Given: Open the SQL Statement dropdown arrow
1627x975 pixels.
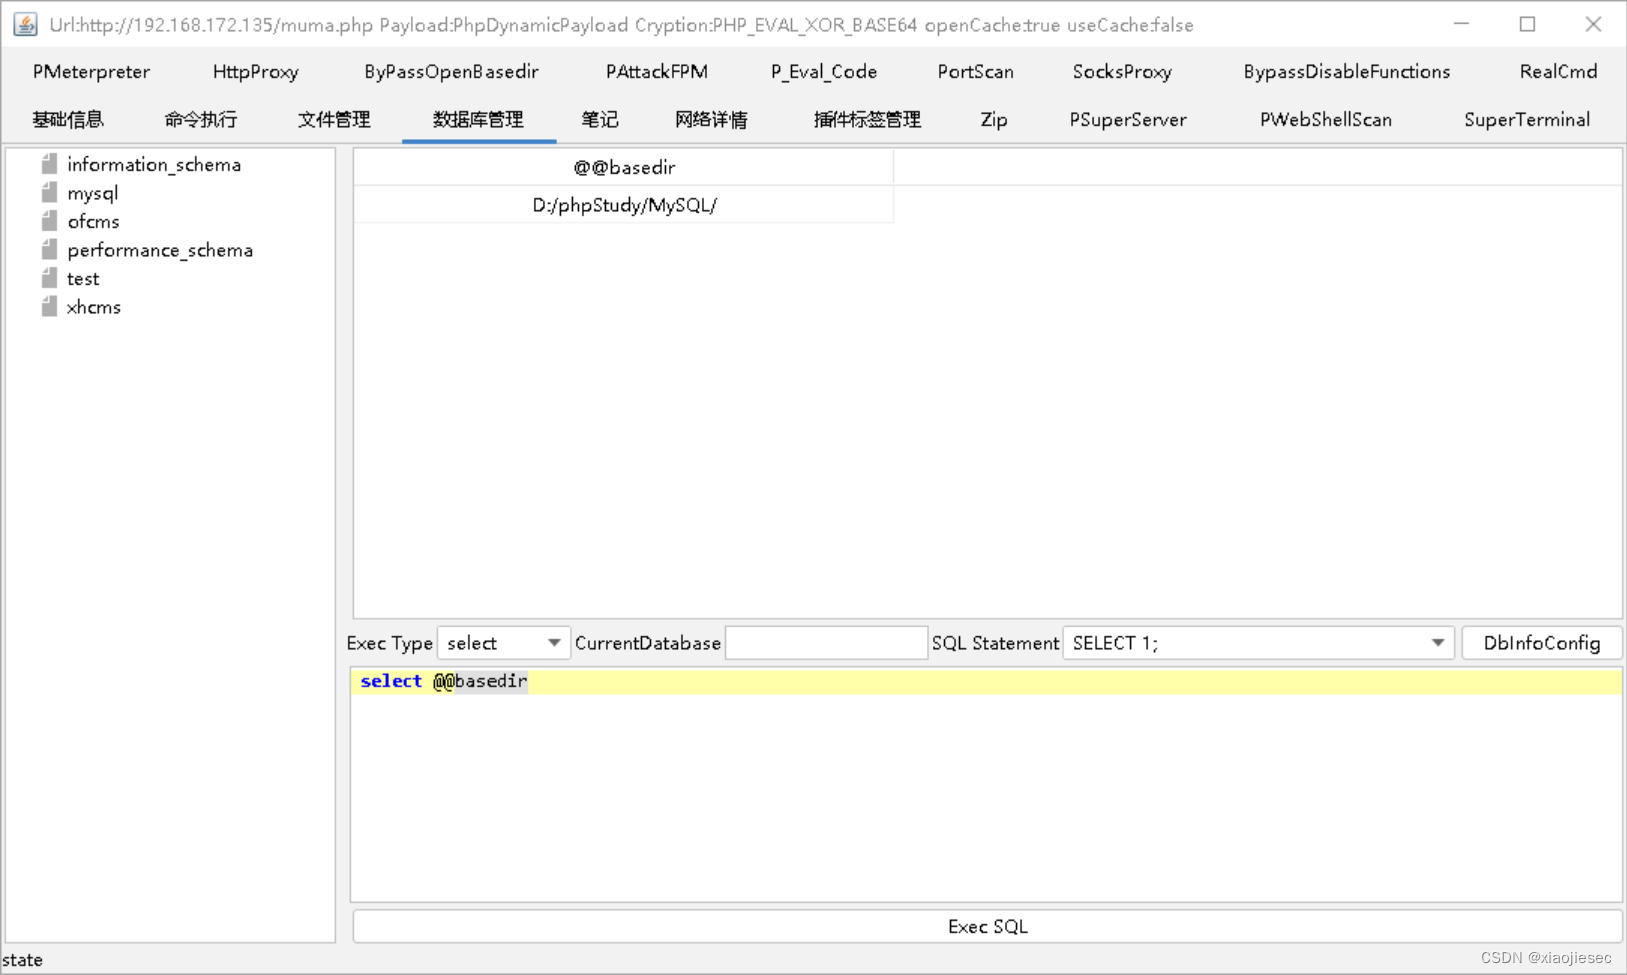Looking at the screenshot, I should pyautogui.click(x=1440, y=643).
